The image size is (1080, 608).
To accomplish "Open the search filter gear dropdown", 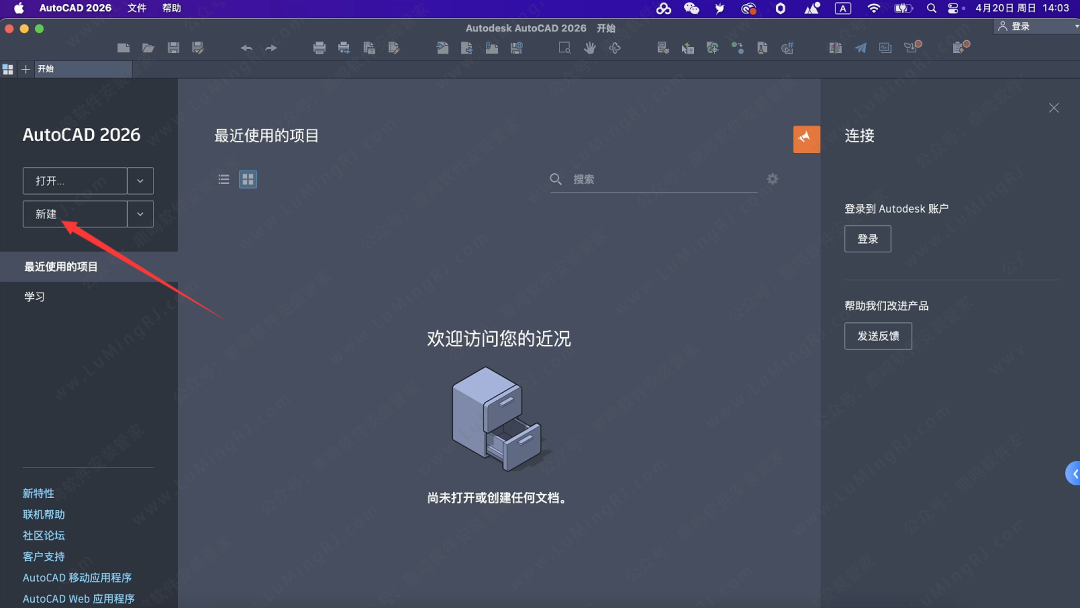I will click(772, 179).
